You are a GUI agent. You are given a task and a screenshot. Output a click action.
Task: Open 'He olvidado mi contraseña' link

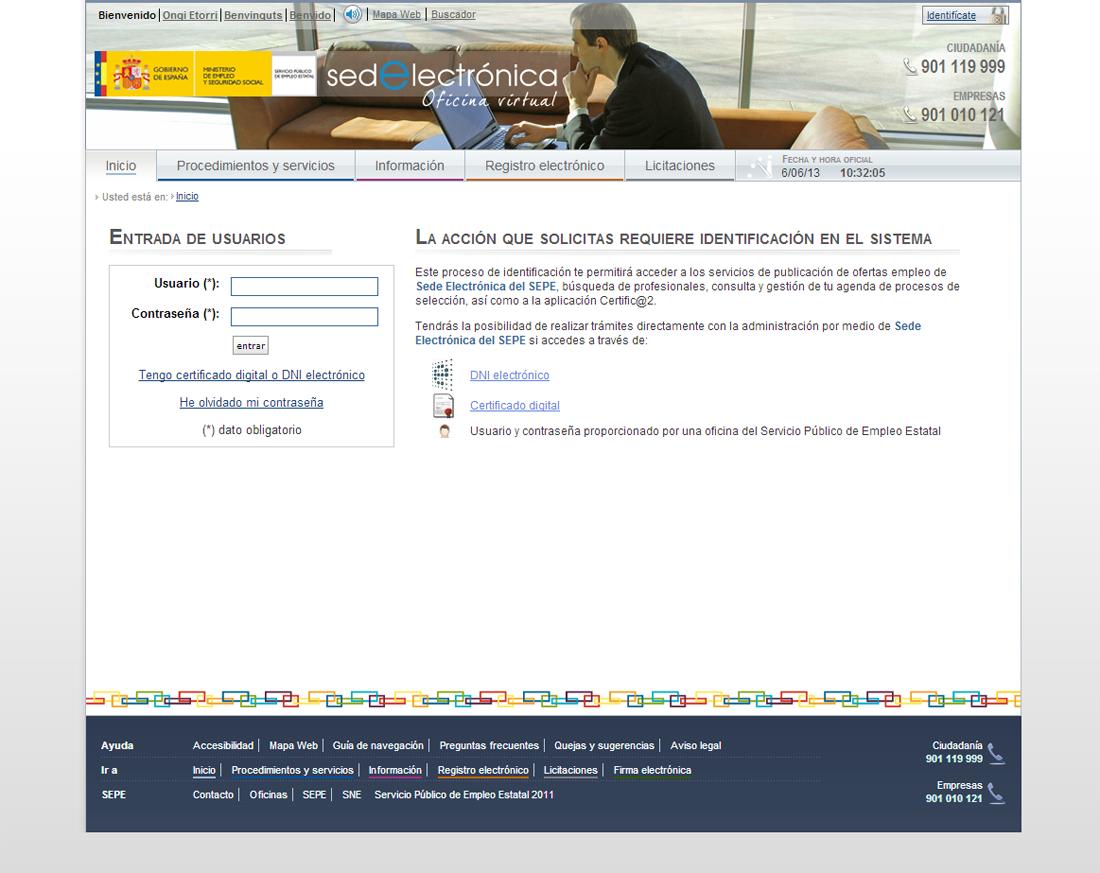coord(251,403)
